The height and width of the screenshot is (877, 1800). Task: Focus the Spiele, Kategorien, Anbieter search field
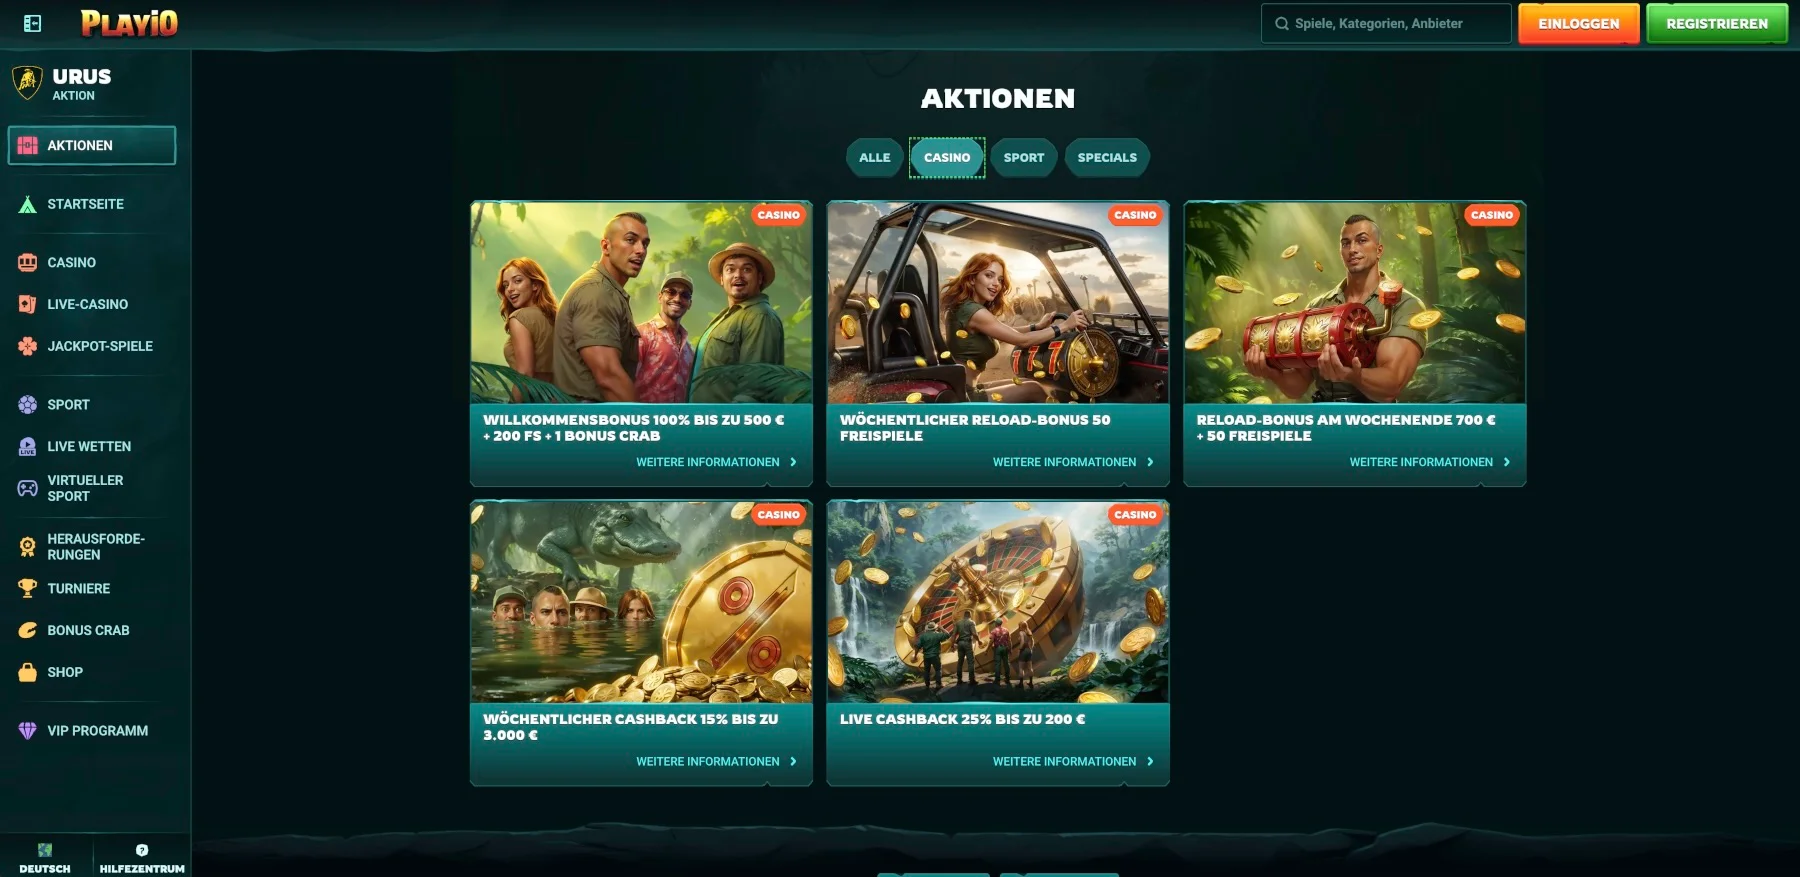1386,24
